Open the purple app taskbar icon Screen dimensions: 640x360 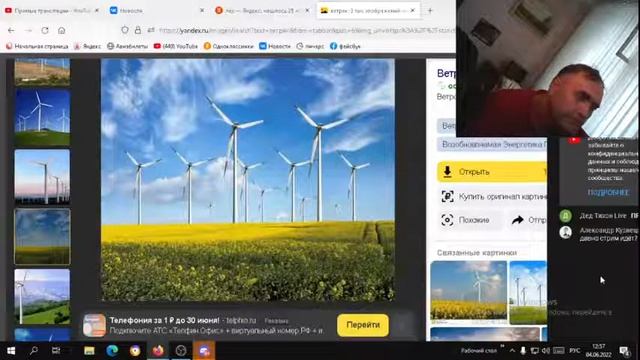coord(204,351)
